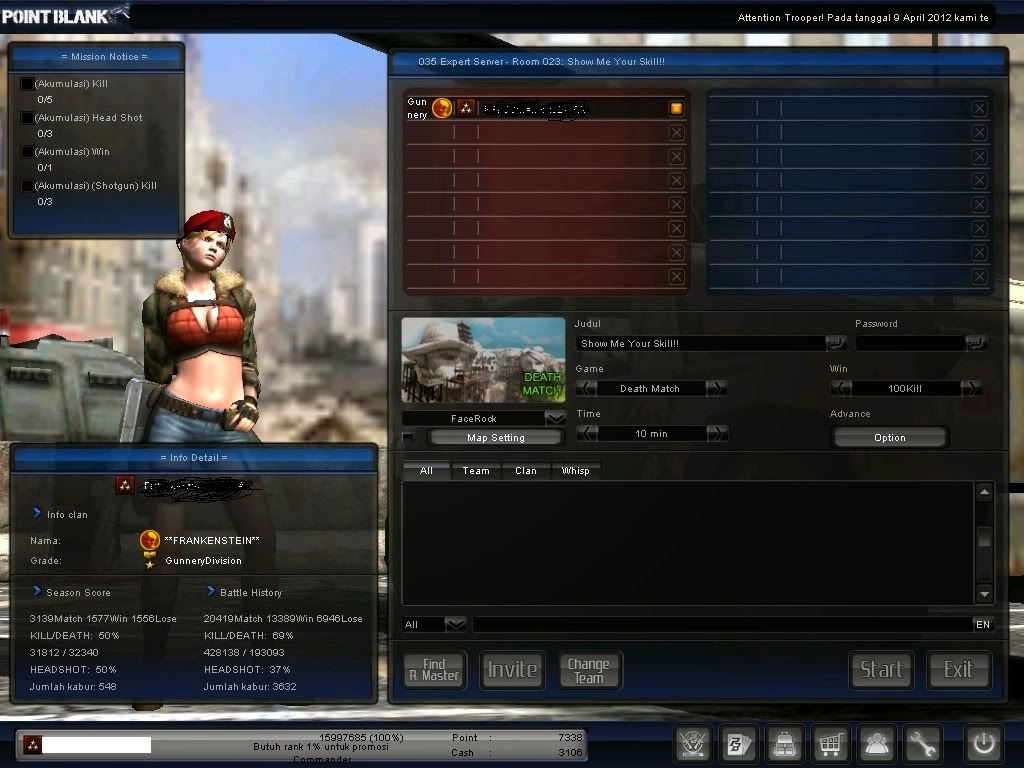Click the power icon to quit
Image resolution: width=1024 pixels, height=768 pixels.
(984, 743)
